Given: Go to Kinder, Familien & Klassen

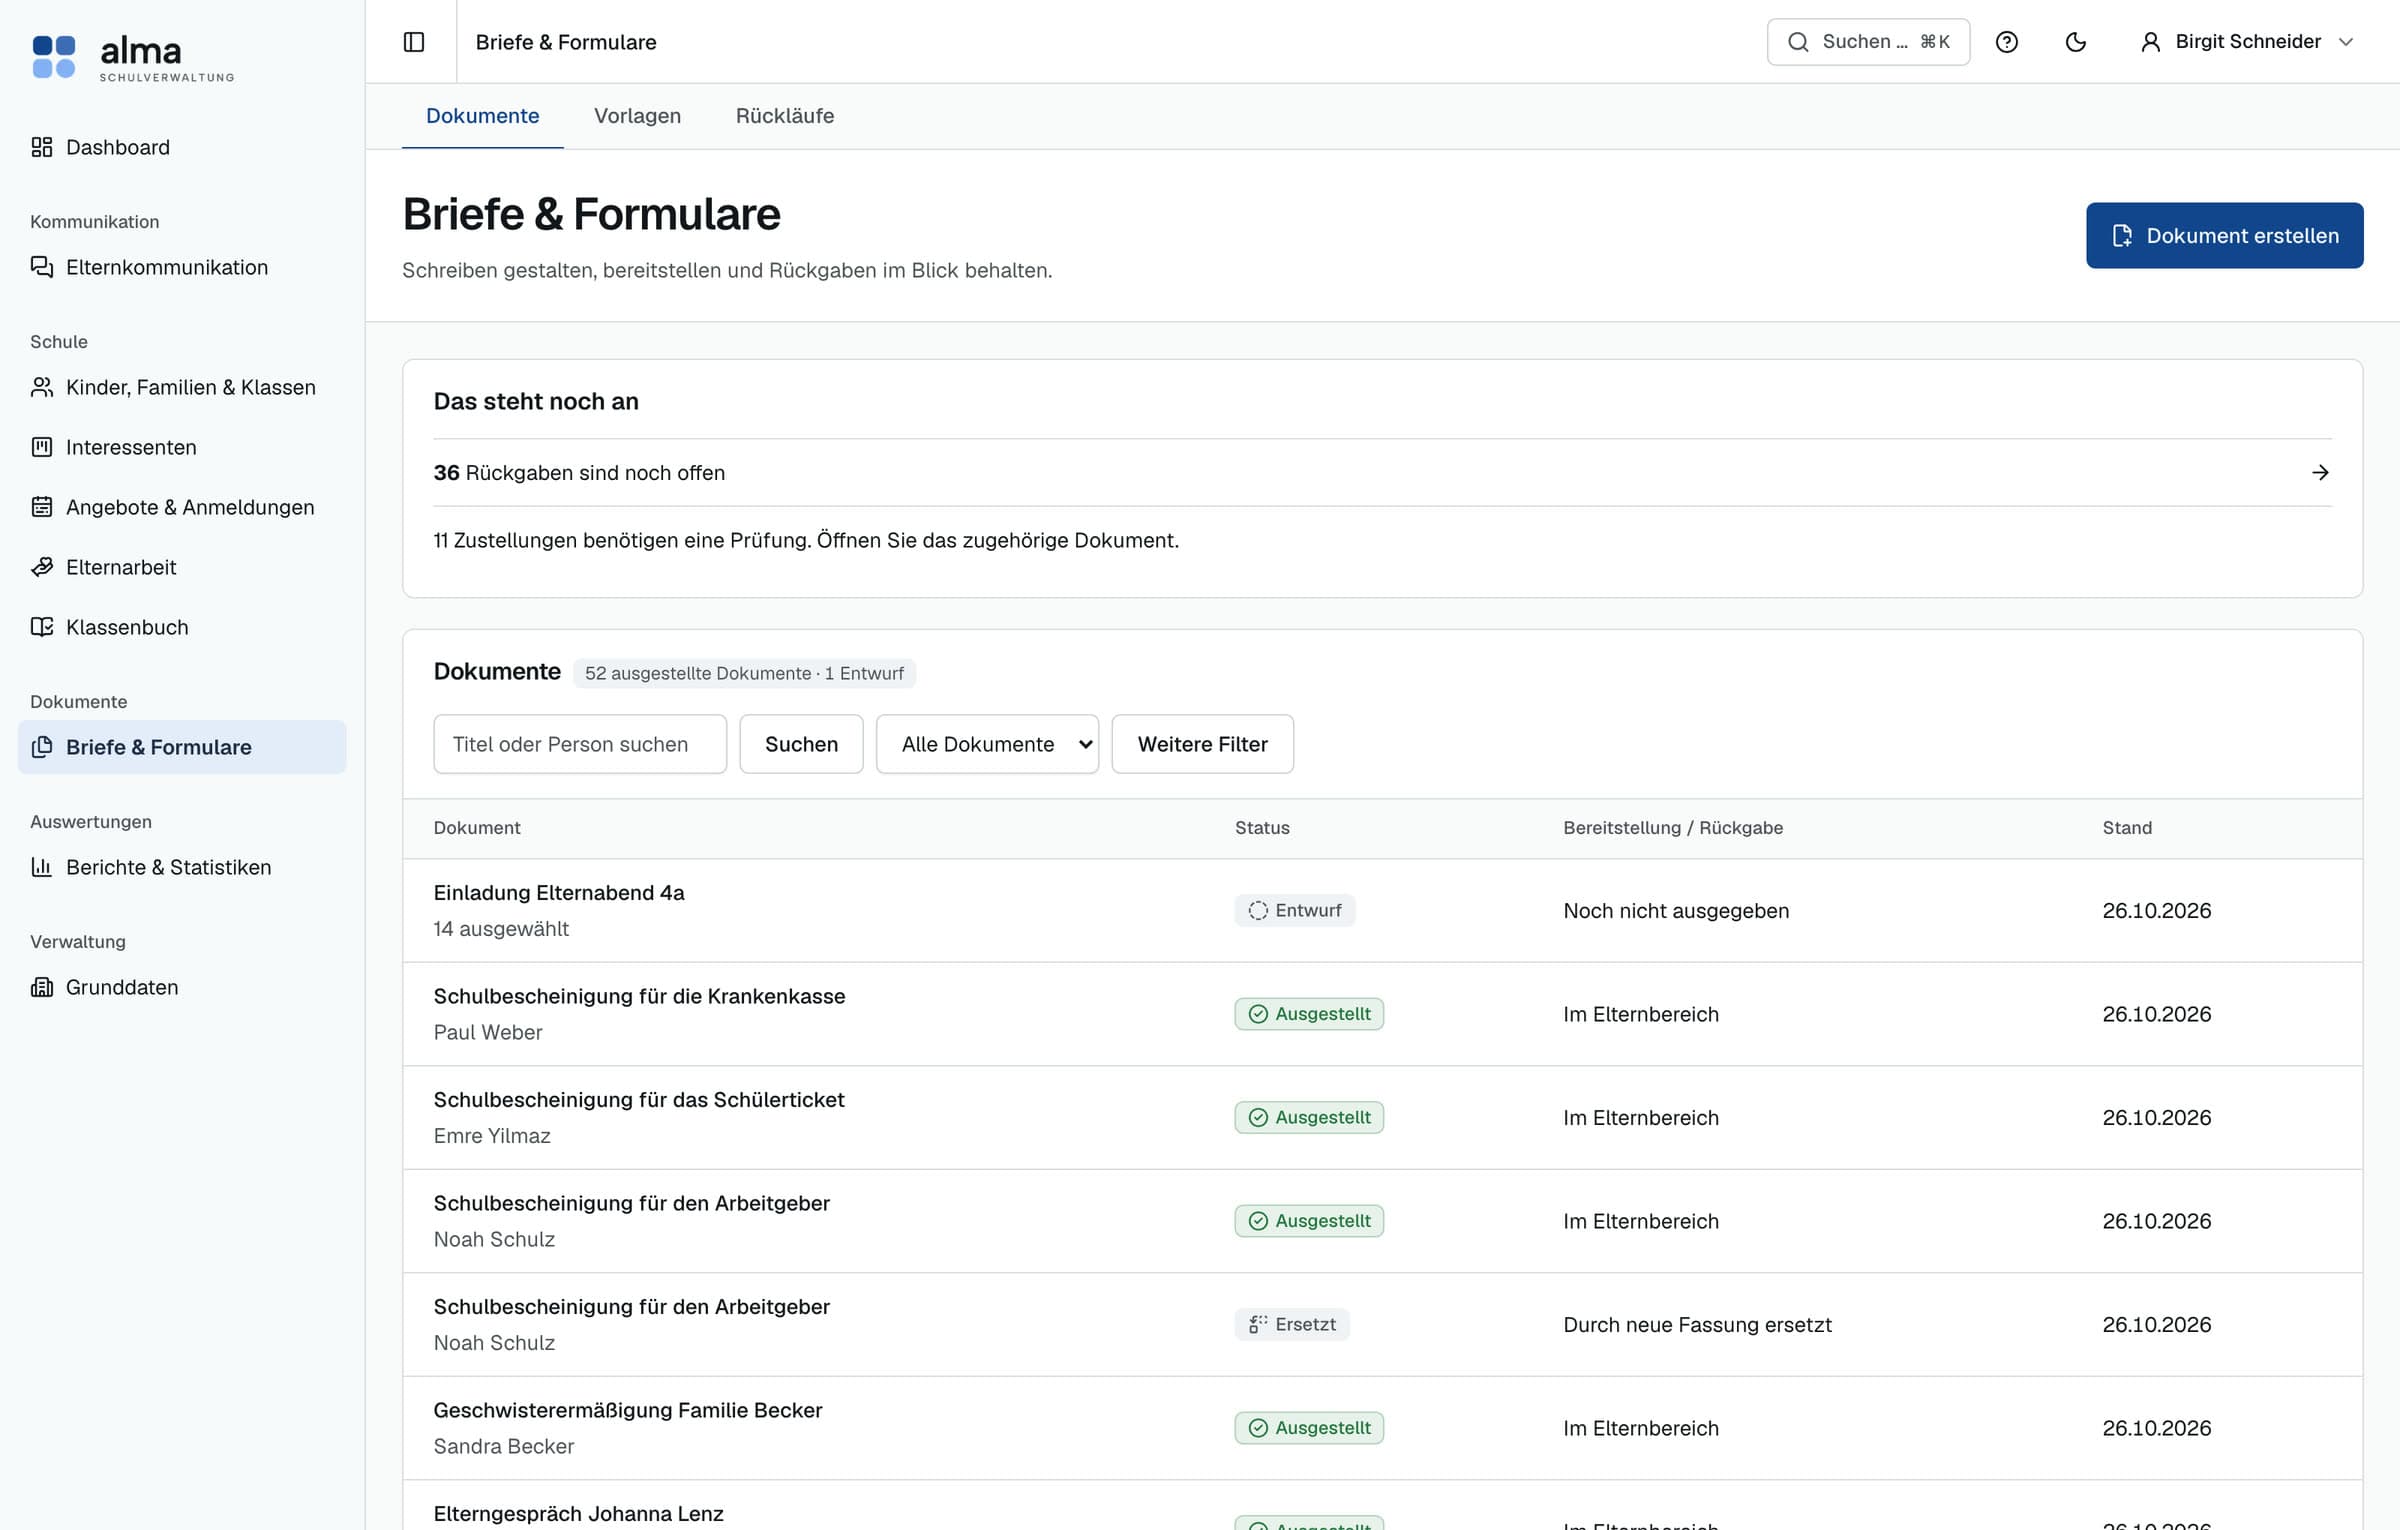Looking at the screenshot, I should coord(182,387).
